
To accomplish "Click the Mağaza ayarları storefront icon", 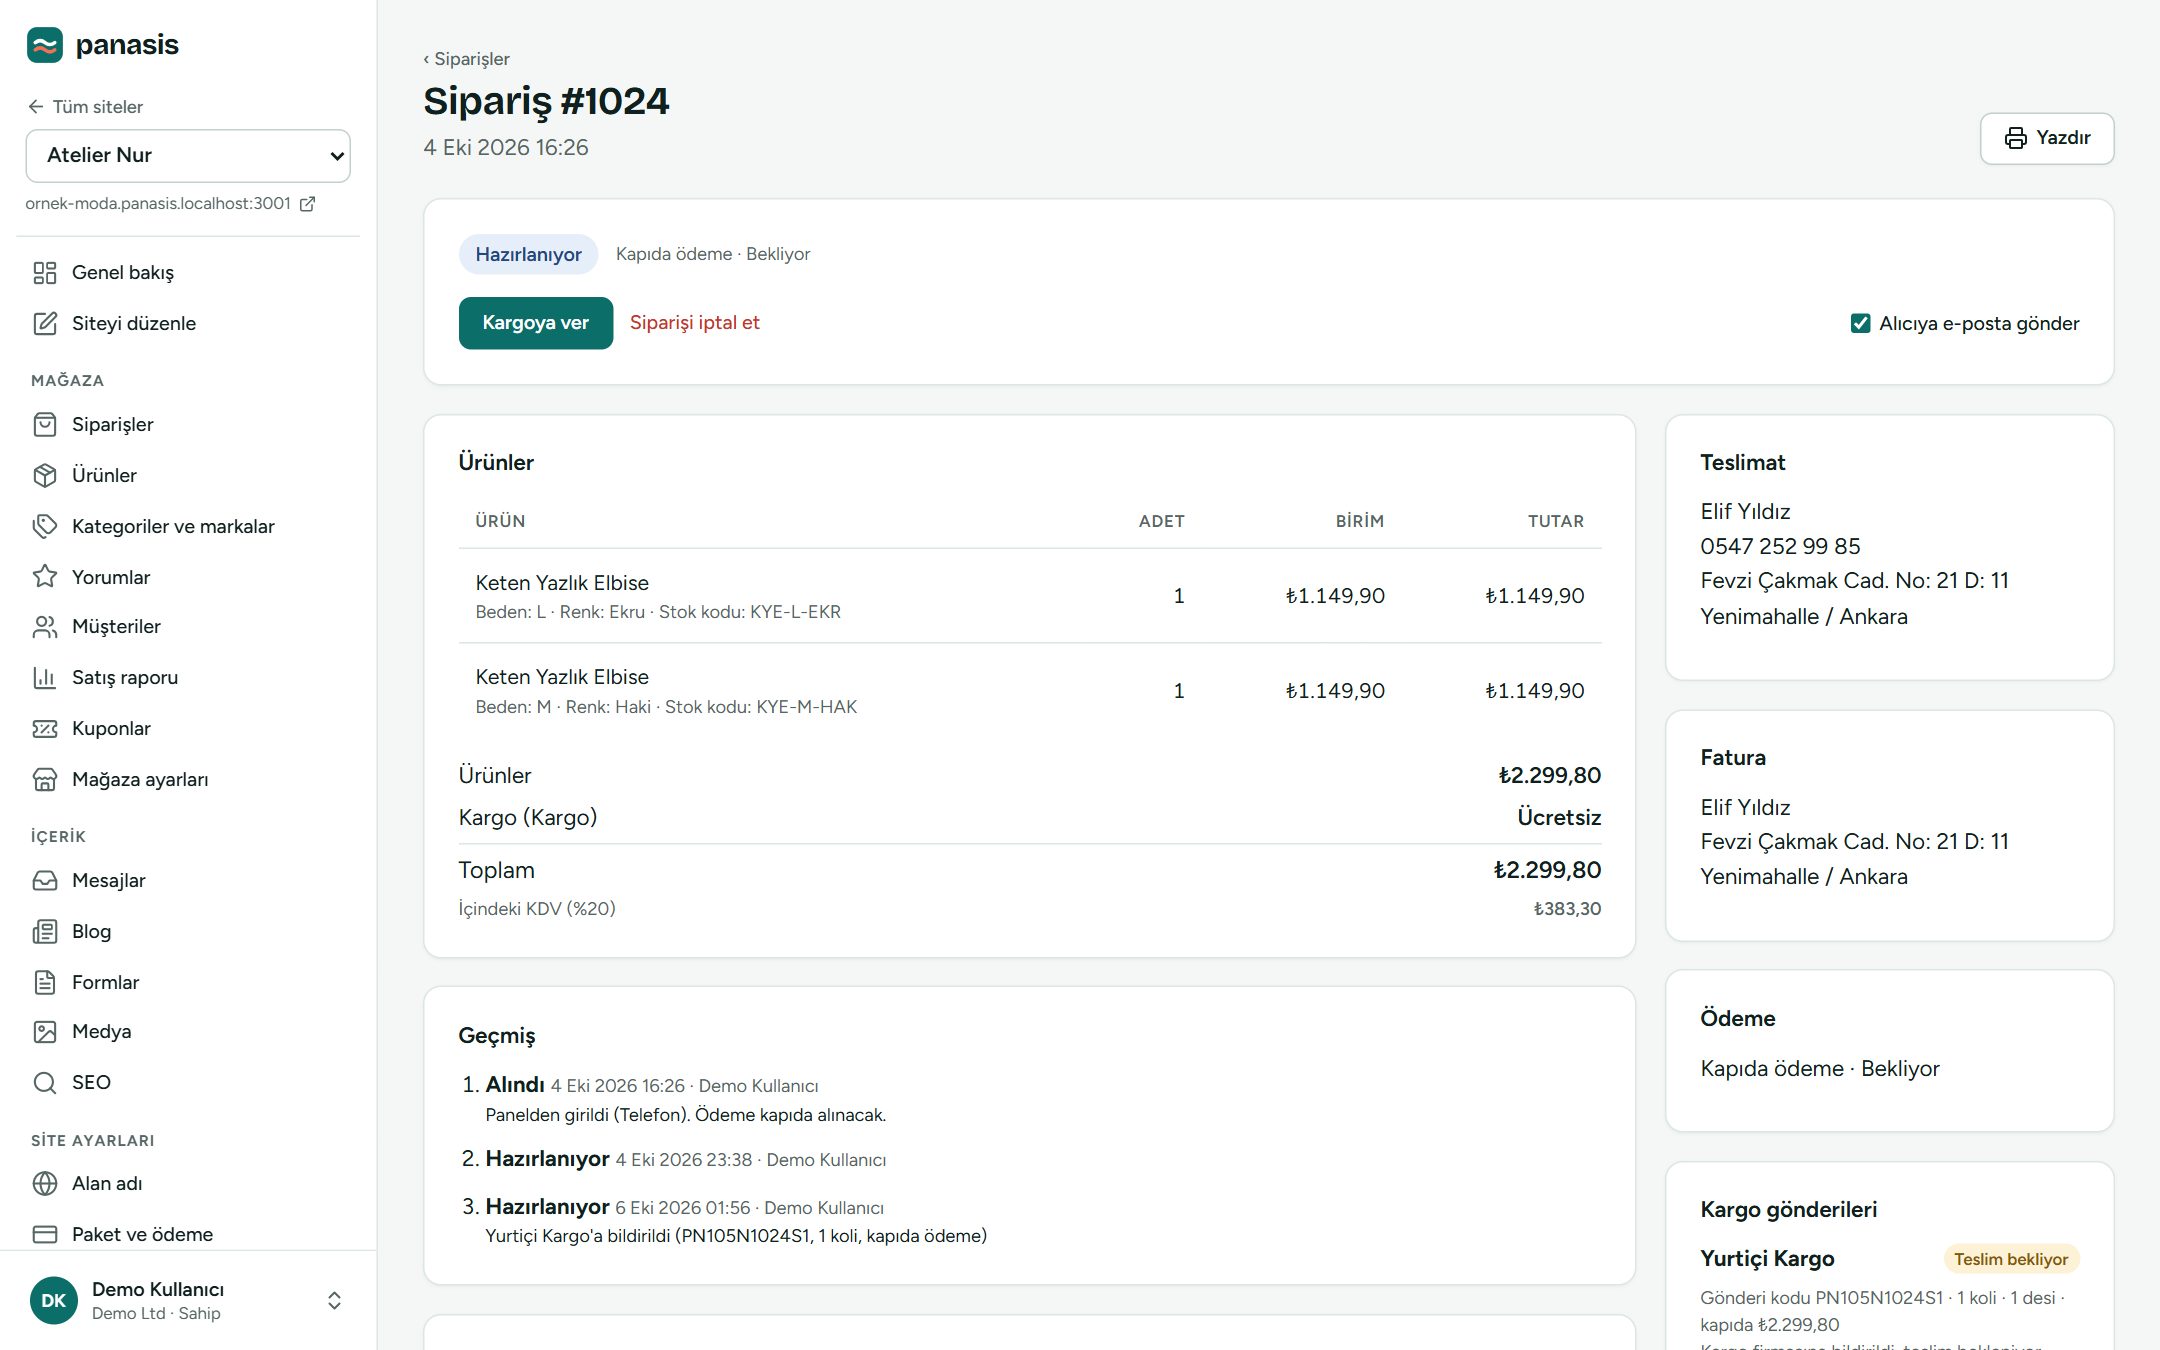I will (x=45, y=780).
